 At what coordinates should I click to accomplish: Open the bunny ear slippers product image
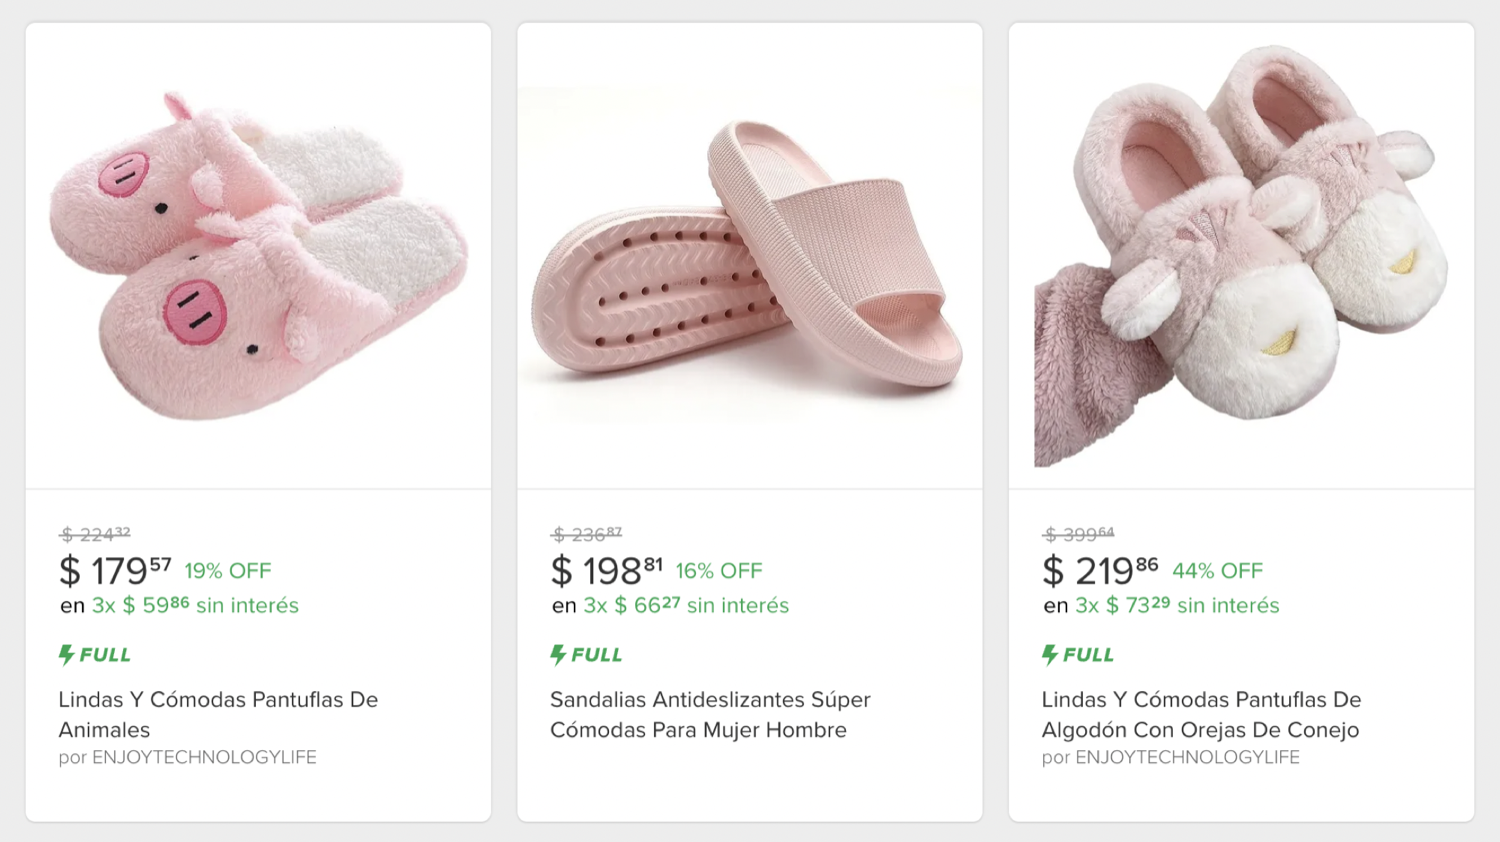tap(1241, 256)
